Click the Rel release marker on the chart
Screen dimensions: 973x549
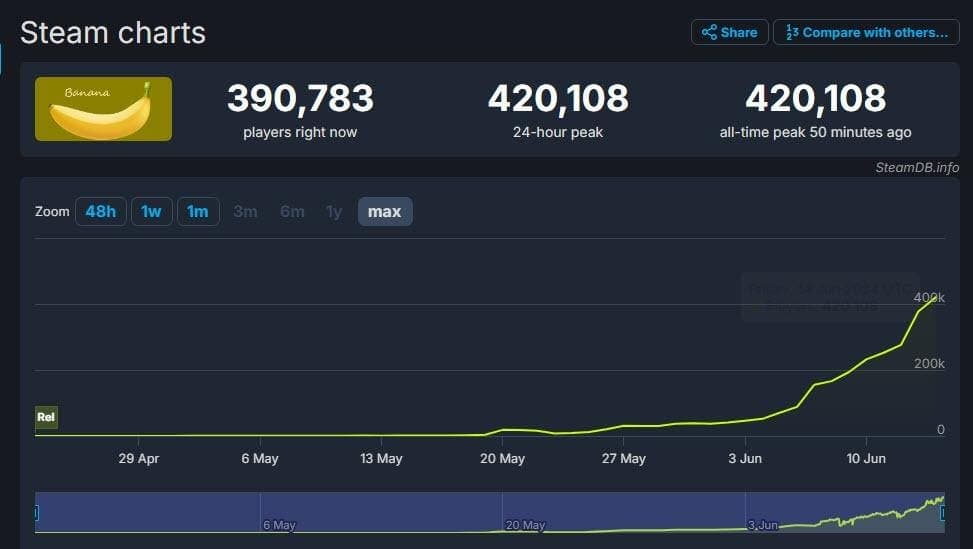point(46,417)
